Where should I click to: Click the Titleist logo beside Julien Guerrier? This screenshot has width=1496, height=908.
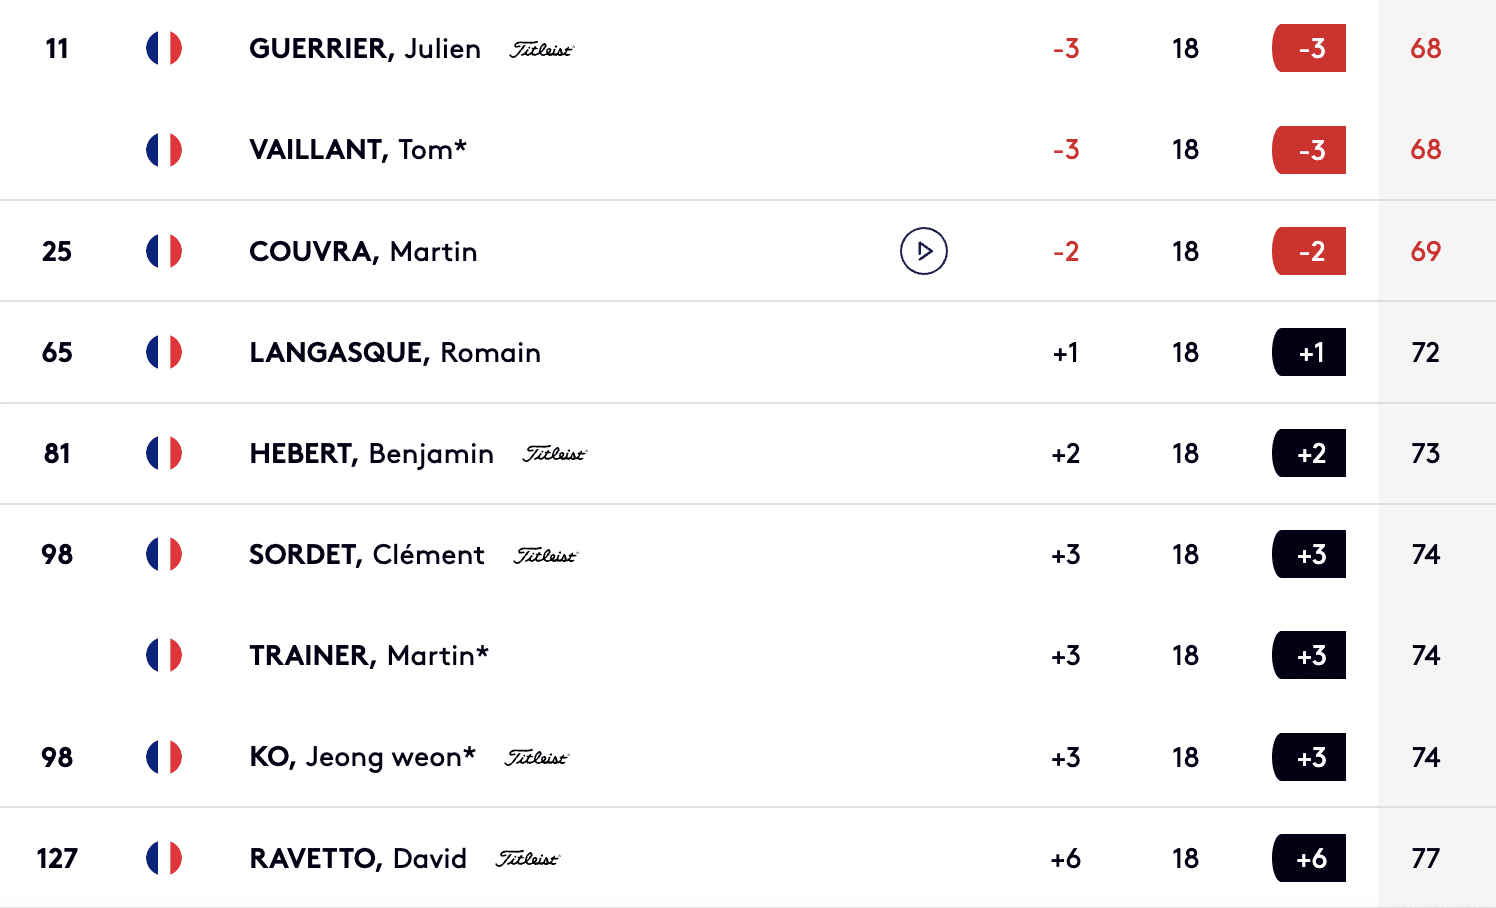coord(541,49)
